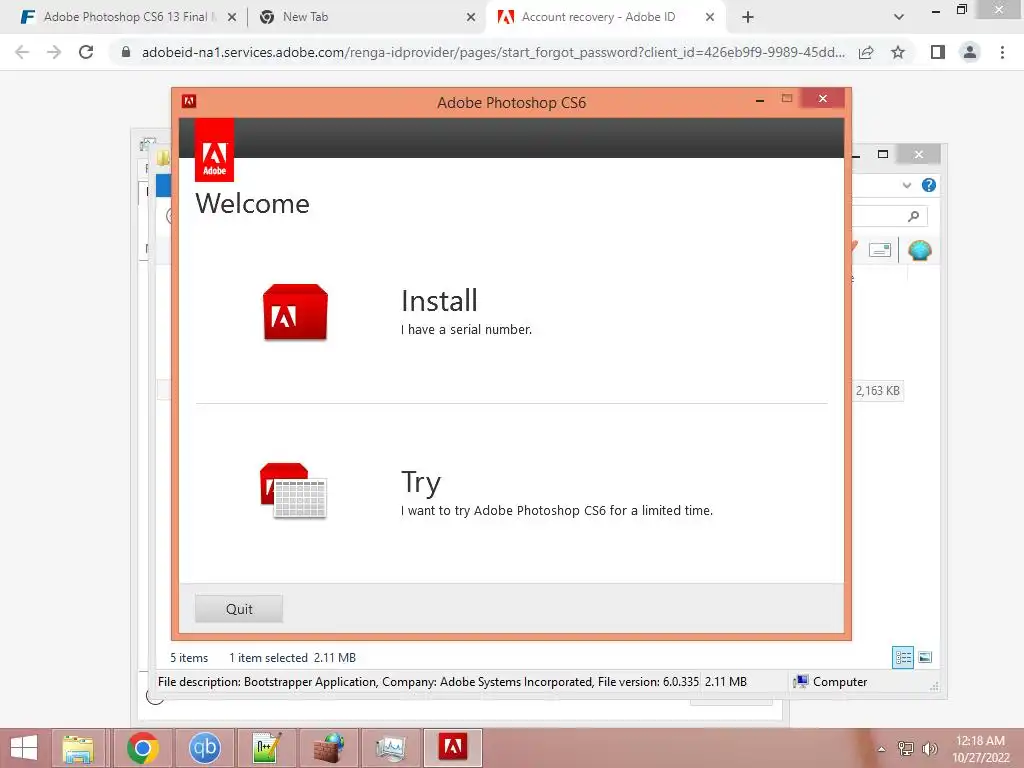Screen dimensions: 1024x768
Task: Close the Adobe Photoshop CS6 installer window
Action: coord(823,99)
